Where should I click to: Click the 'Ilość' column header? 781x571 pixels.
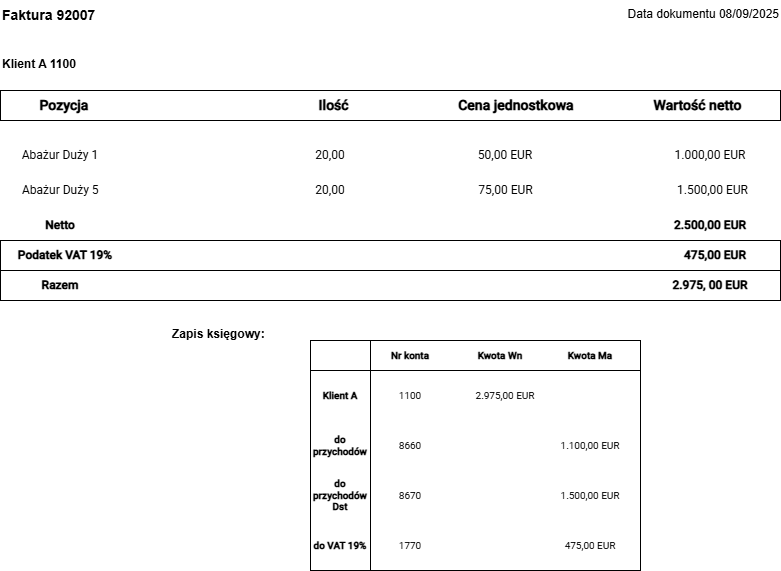[x=333, y=105]
